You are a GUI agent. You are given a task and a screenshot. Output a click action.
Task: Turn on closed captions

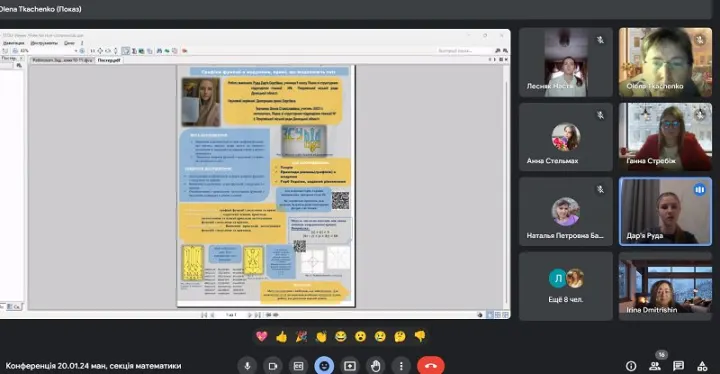(298, 366)
